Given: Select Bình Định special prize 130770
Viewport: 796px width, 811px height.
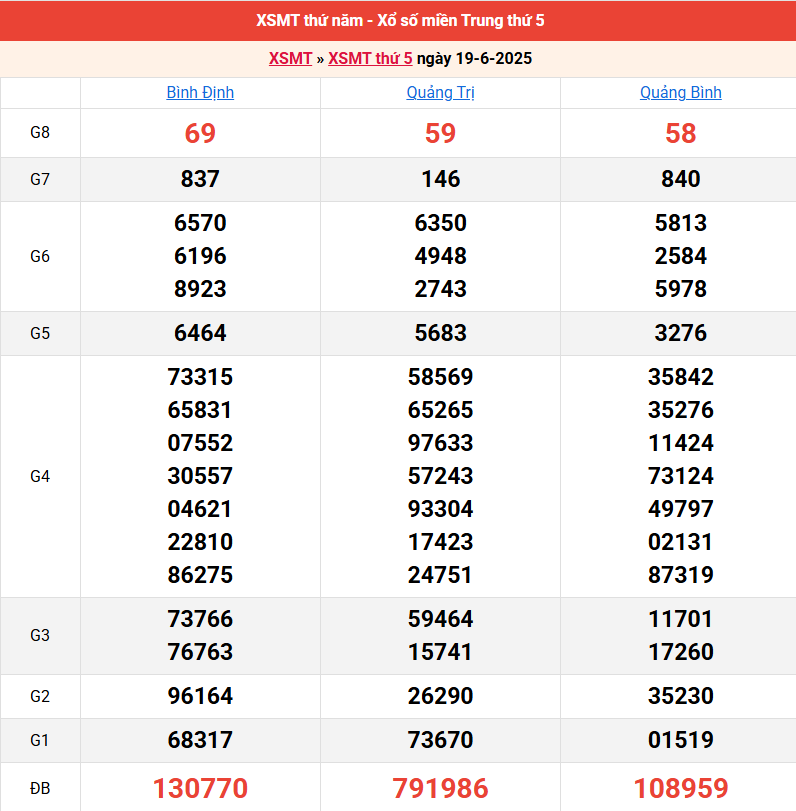Looking at the screenshot, I should (200, 788).
